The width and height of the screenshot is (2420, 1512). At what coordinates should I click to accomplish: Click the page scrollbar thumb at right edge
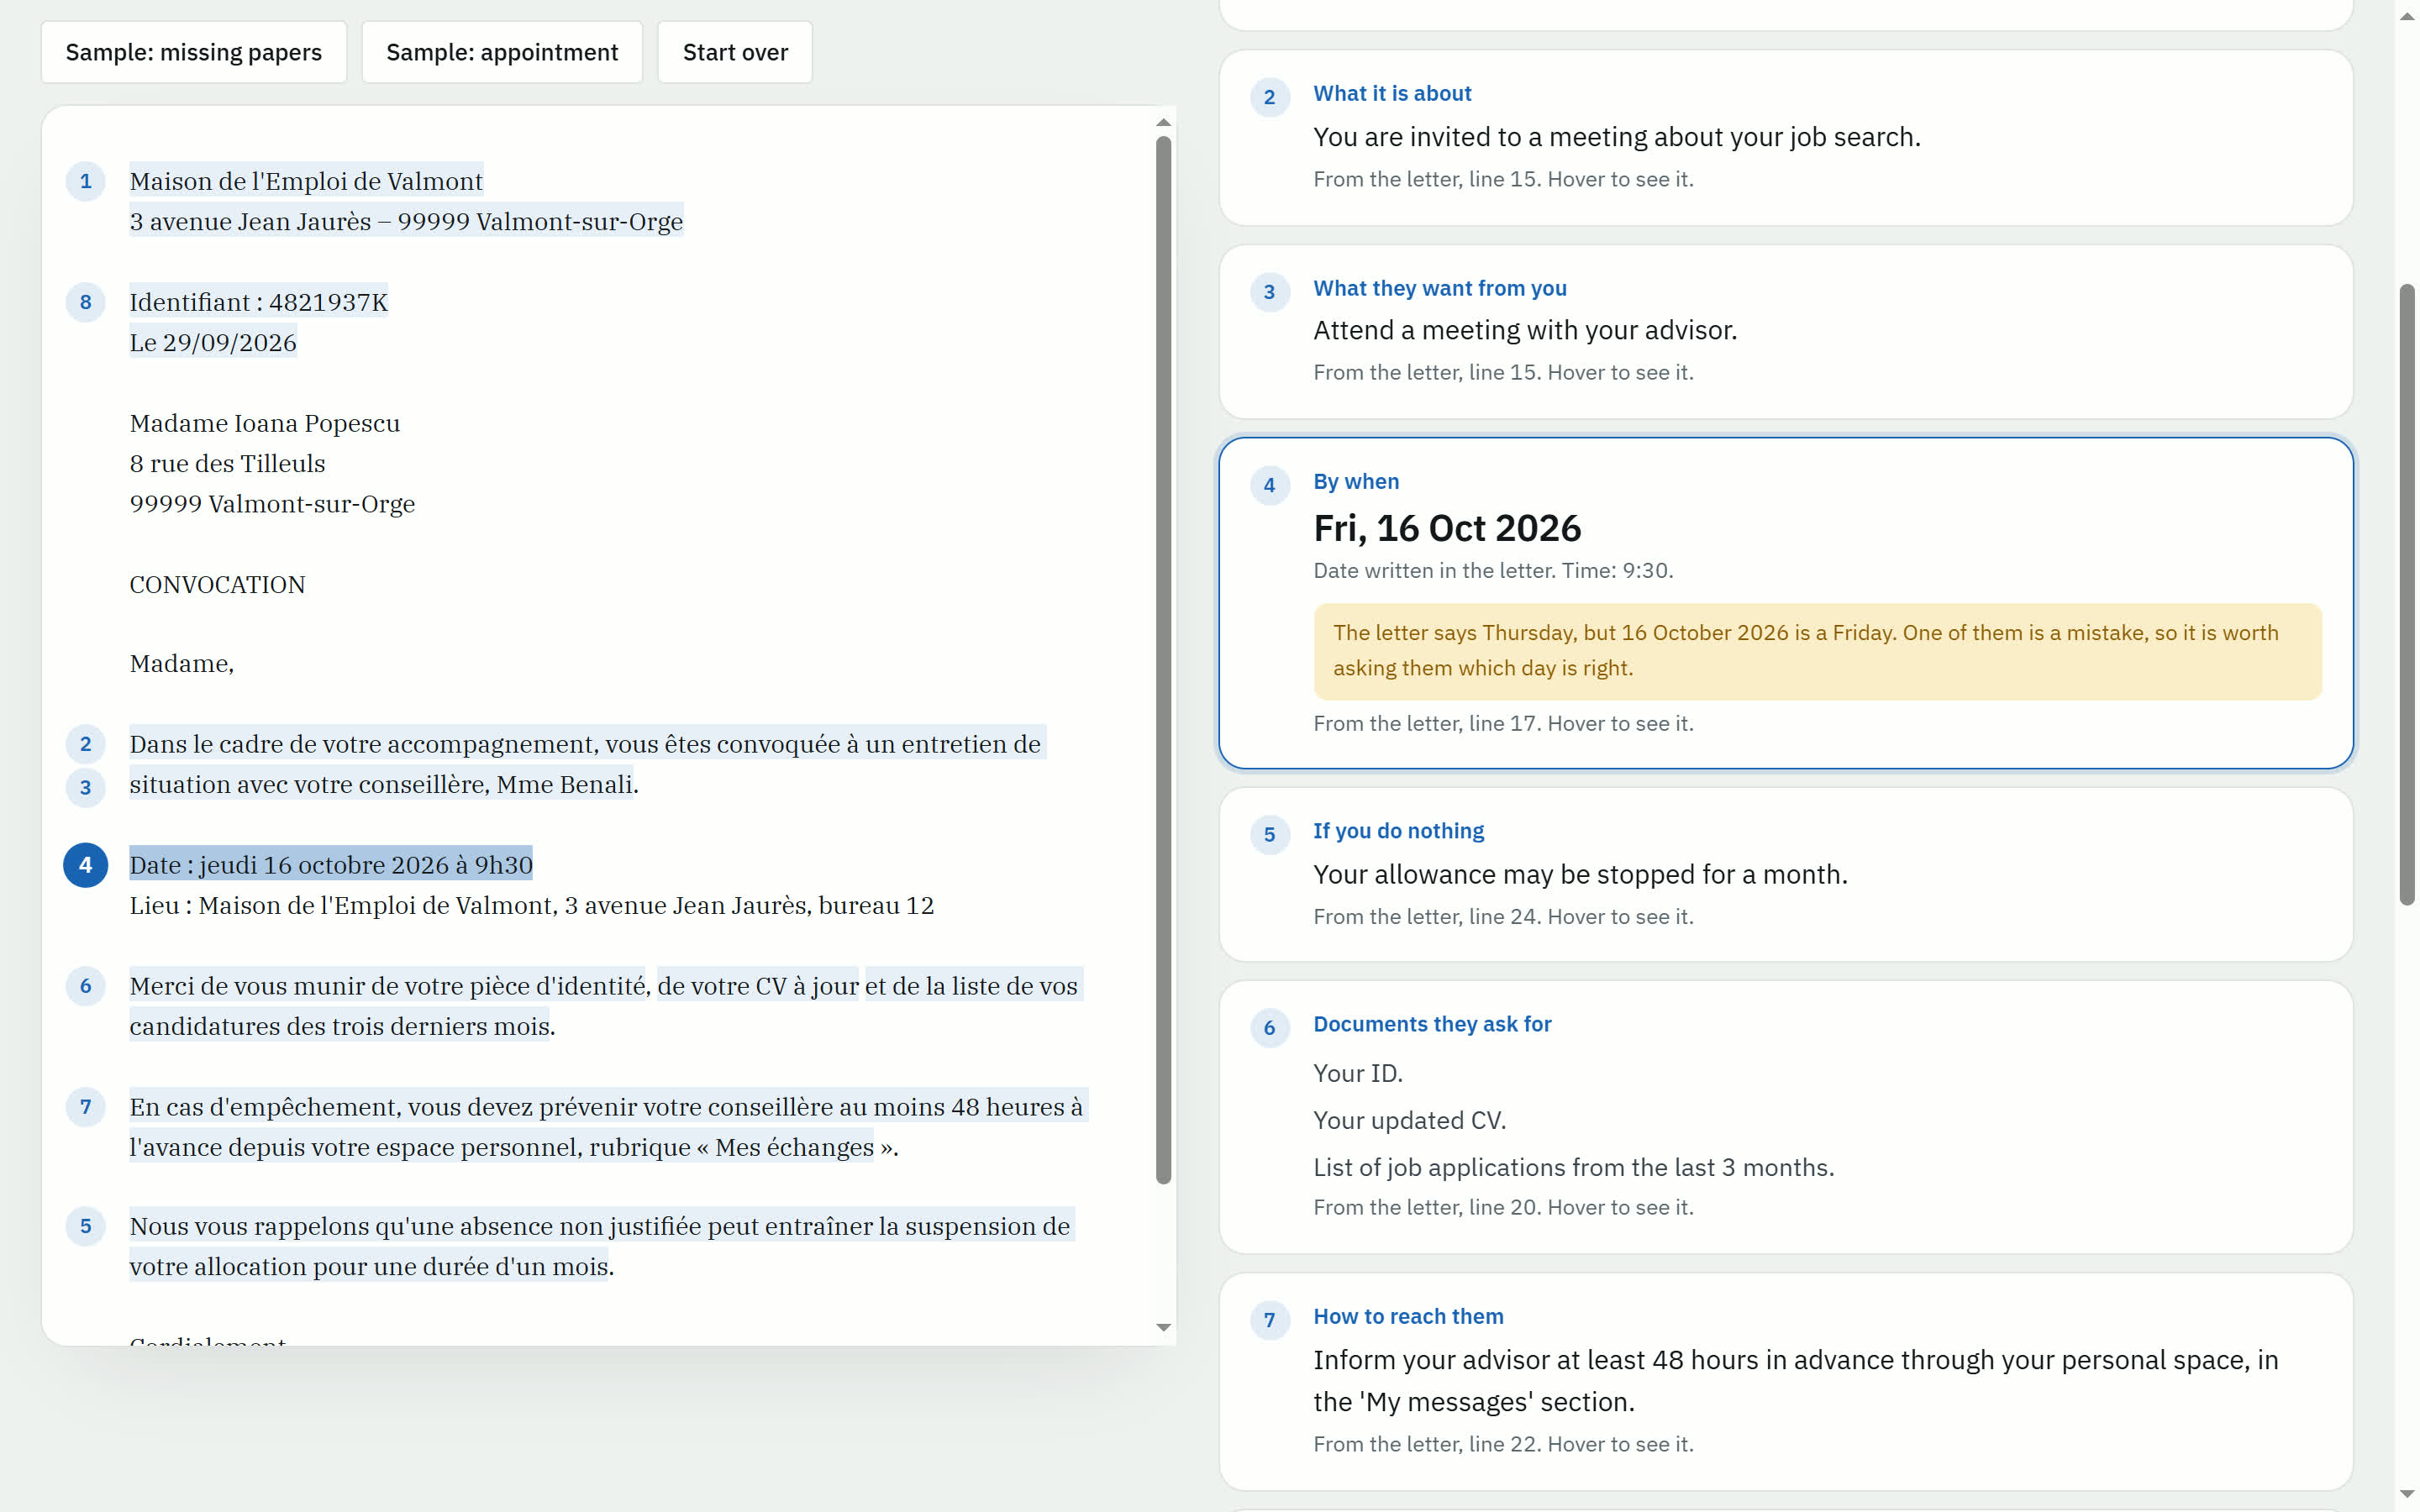pos(2407,595)
